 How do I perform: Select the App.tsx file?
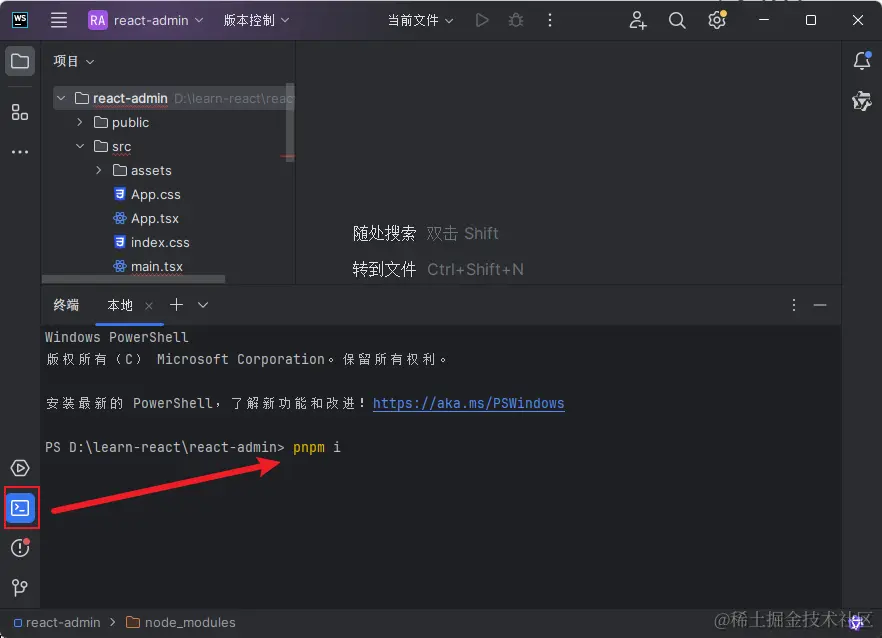point(146,218)
